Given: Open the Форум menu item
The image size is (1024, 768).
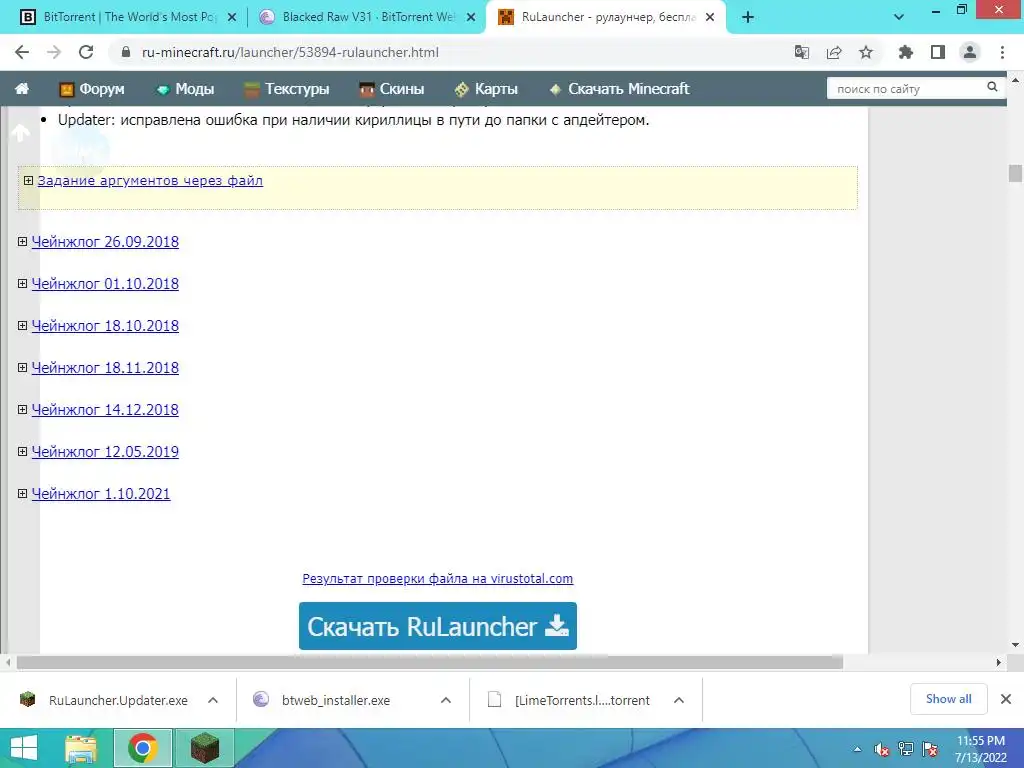Looking at the screenshot, I should 92,89.
